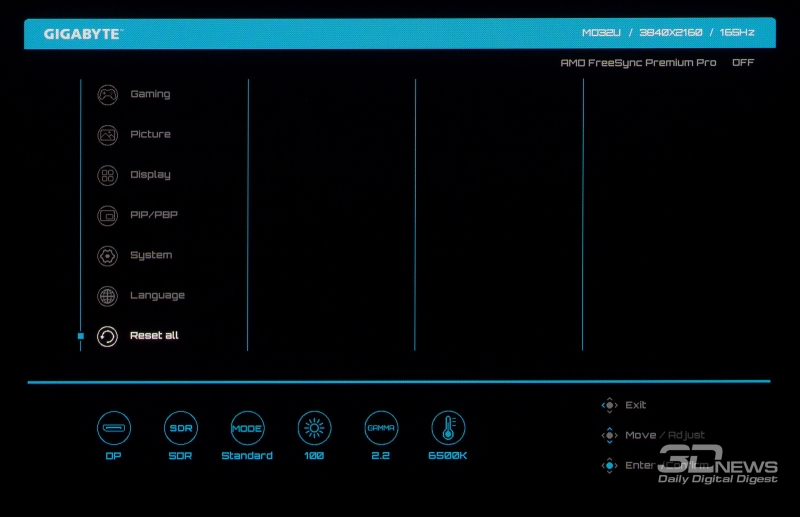Click the GIGABYTE logo in the header

[82, 34]
